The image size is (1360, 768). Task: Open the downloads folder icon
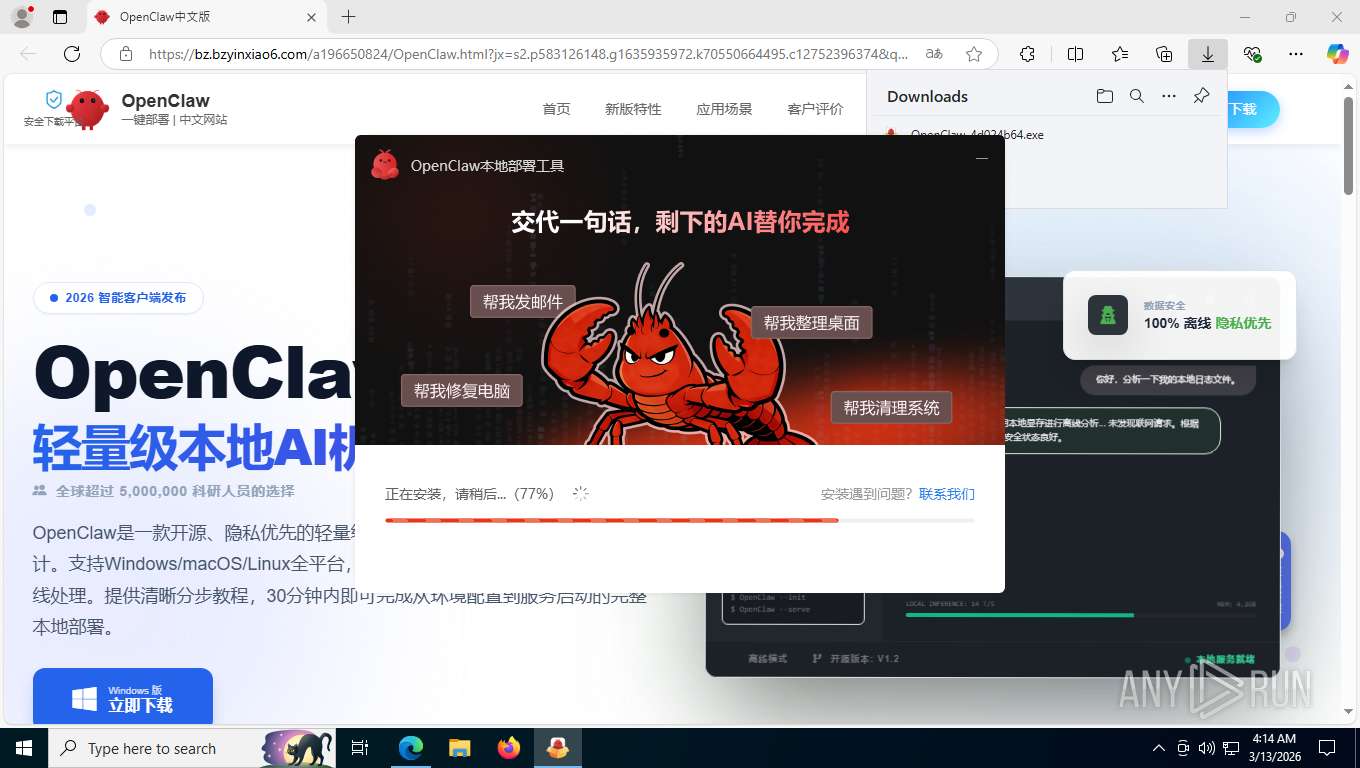coord(1104,96)
